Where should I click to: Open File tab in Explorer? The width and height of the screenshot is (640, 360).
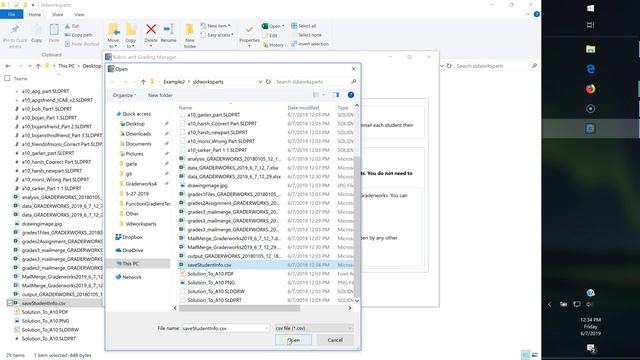click(11, 14)
